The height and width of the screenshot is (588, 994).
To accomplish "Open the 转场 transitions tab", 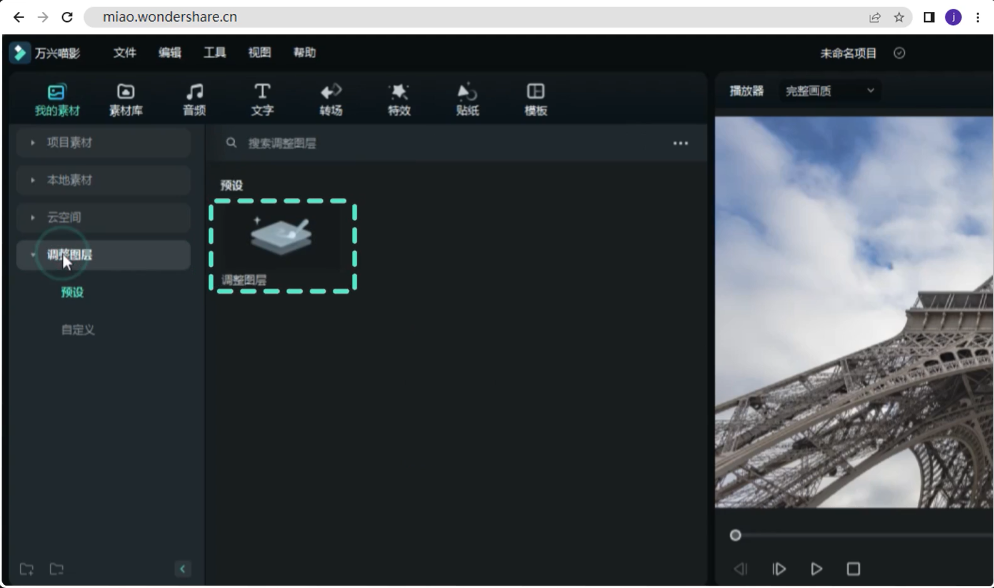I will pyautogui.click(x=330, y=100).
